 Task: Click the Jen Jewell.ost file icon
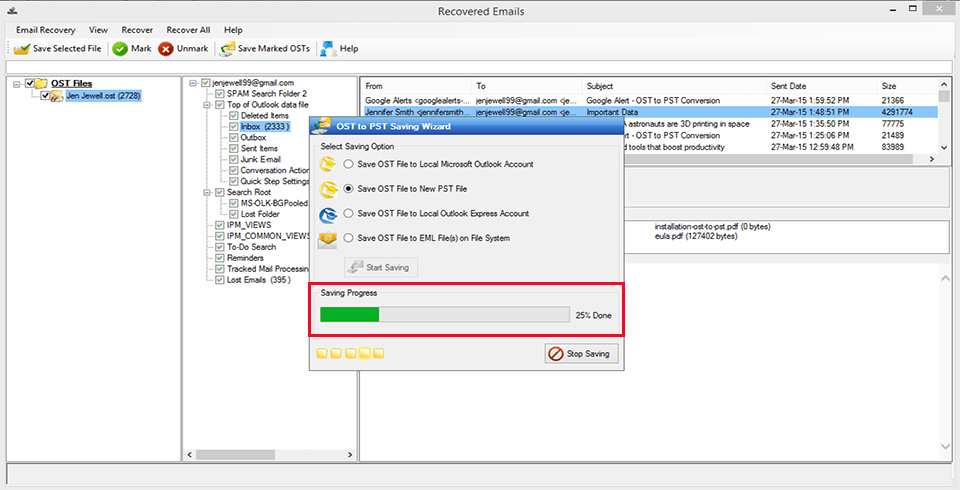click(57, 96)
